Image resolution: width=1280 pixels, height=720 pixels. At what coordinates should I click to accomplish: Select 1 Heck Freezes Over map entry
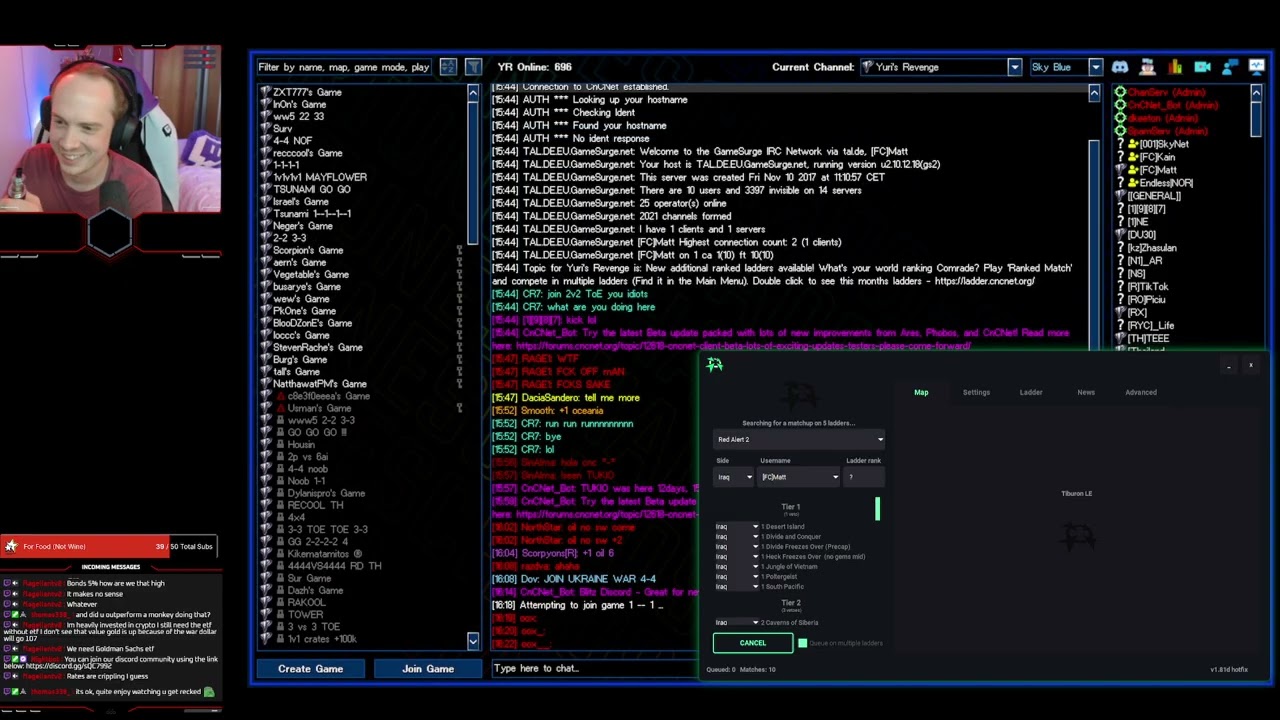(813, 557)
